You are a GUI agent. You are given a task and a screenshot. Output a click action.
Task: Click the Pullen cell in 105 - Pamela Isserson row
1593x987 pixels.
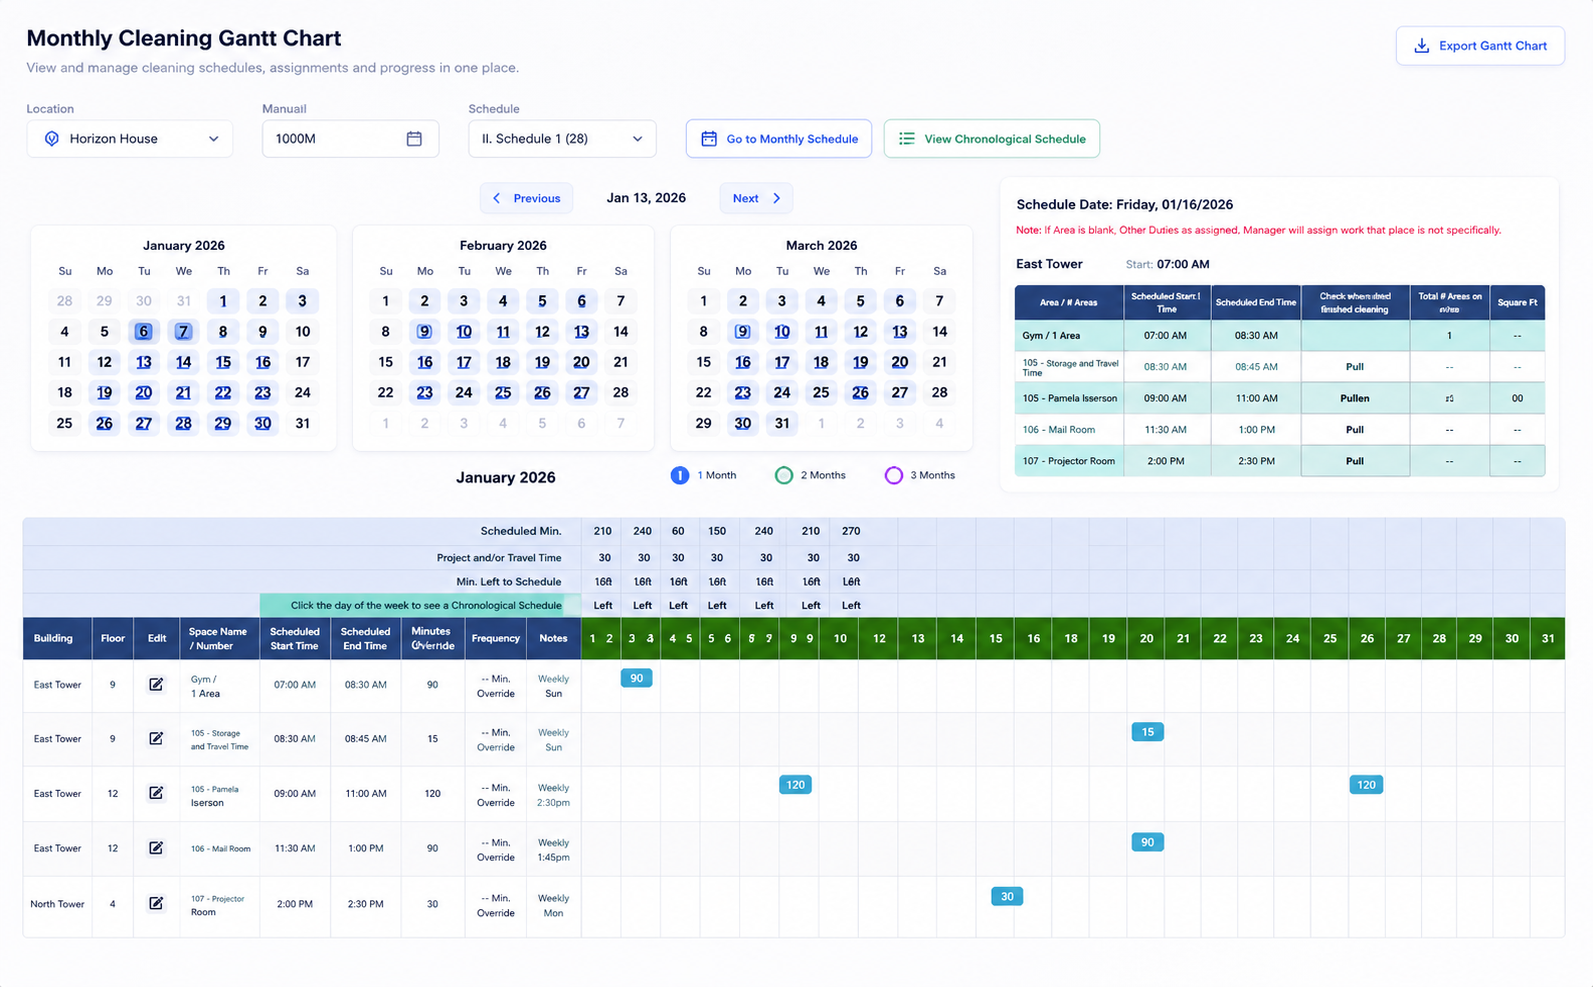pyautogui.click(x=1355, y=398)
